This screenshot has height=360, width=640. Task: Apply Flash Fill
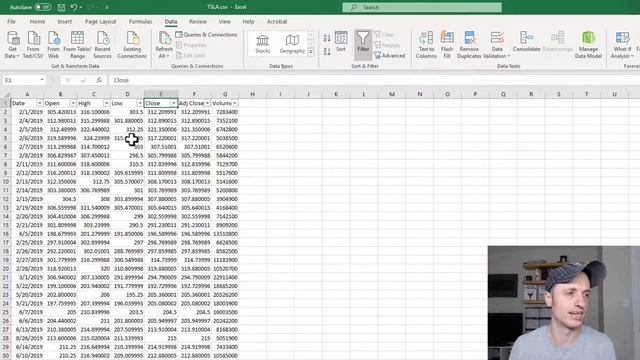(447, 44)
